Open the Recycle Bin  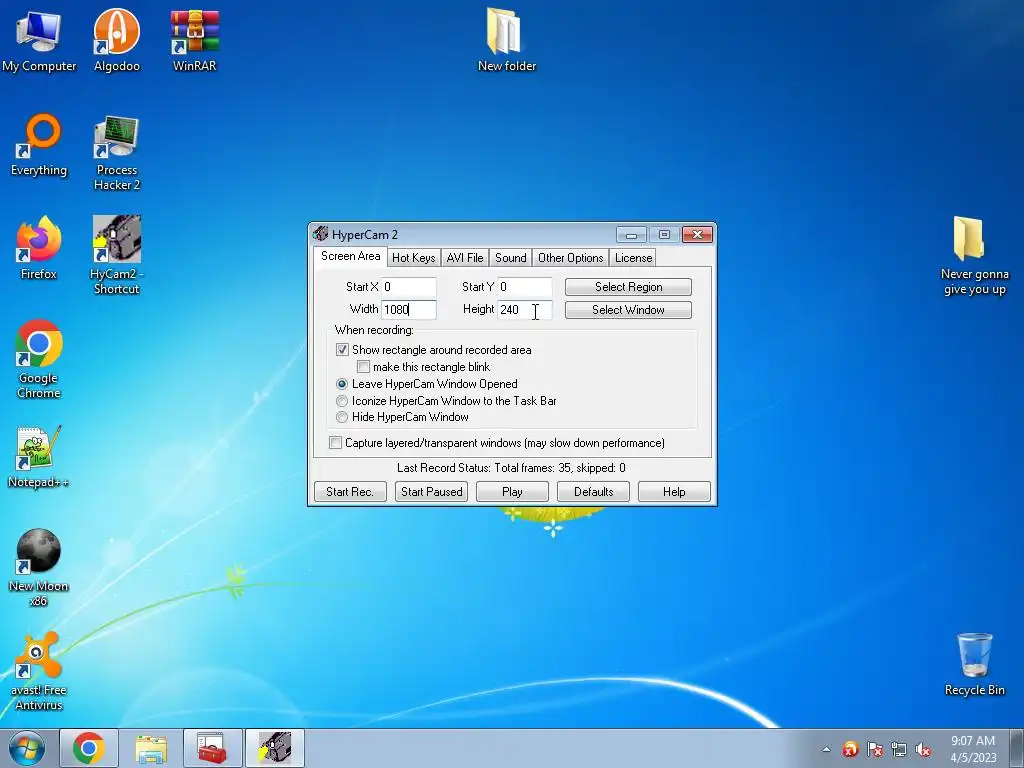click(x=974, y=664)
